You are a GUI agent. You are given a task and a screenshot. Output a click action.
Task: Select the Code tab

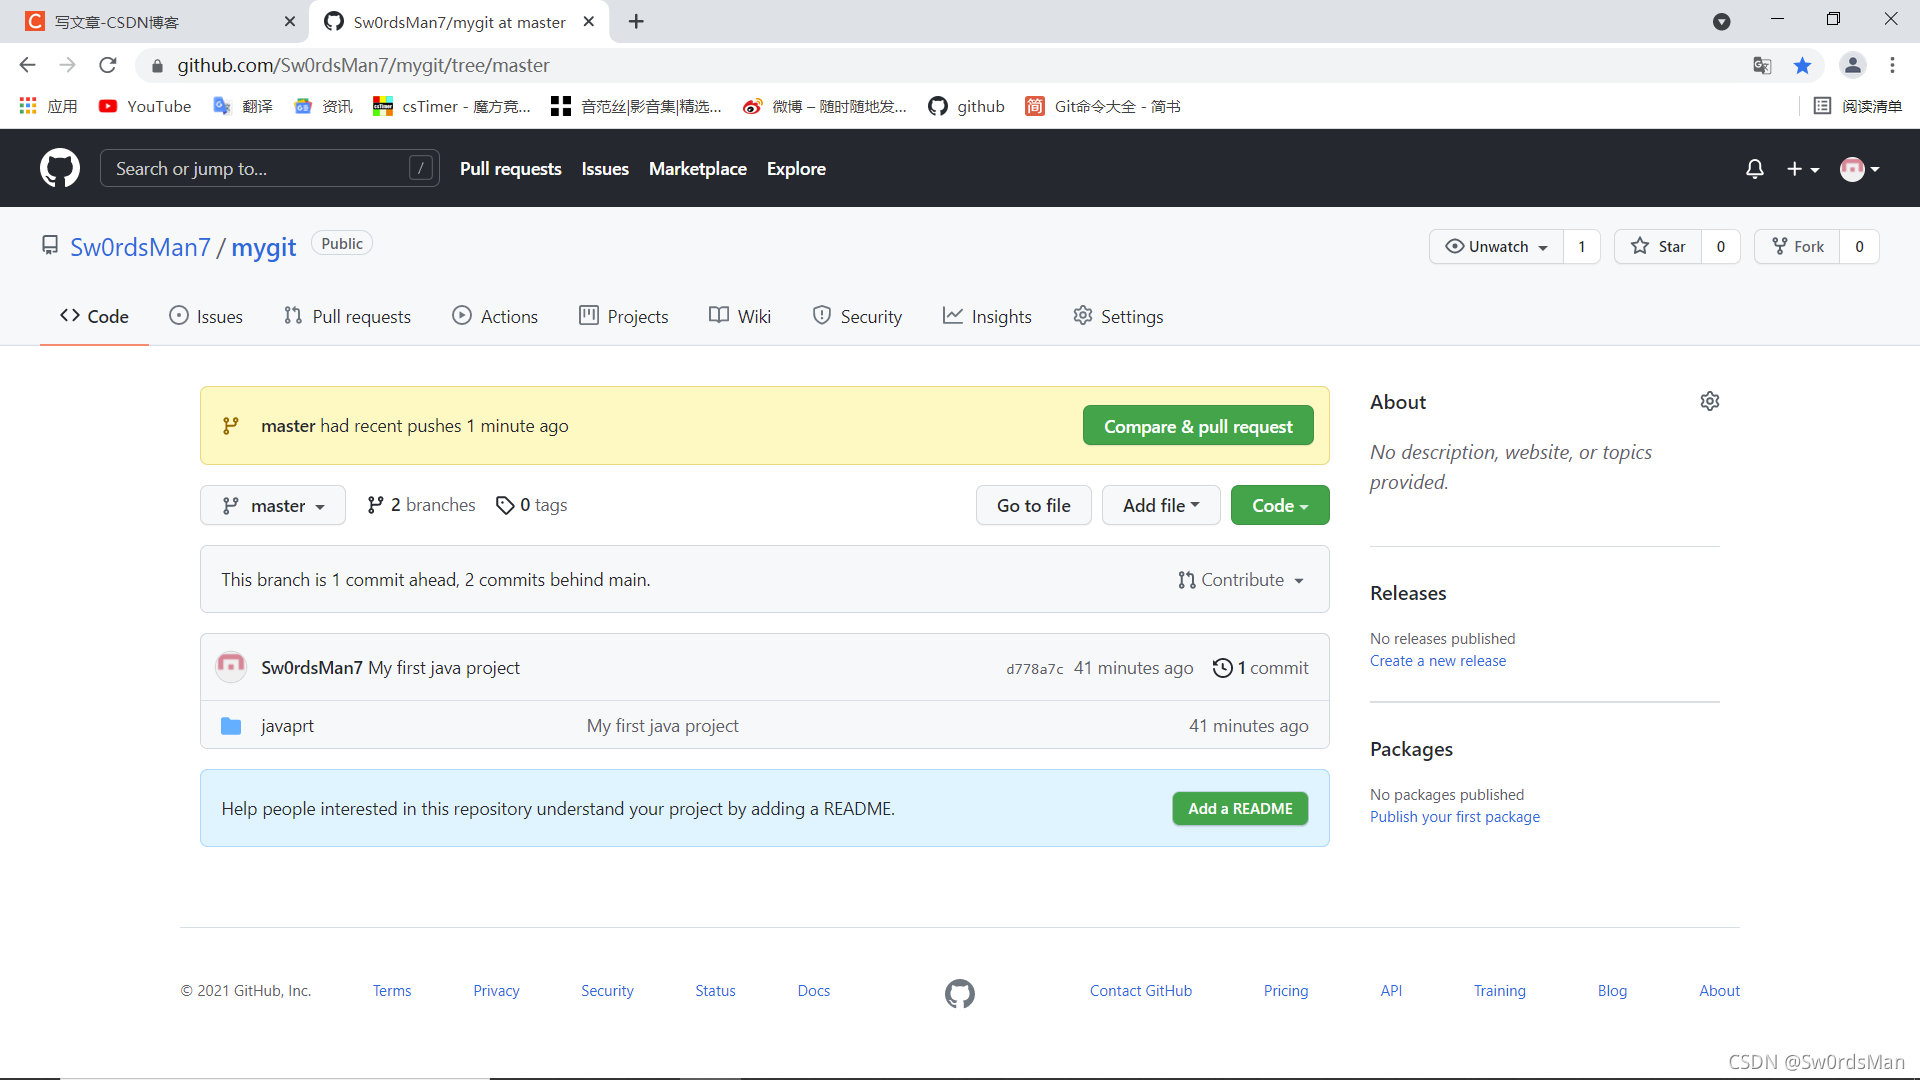(x=94, y=316)
